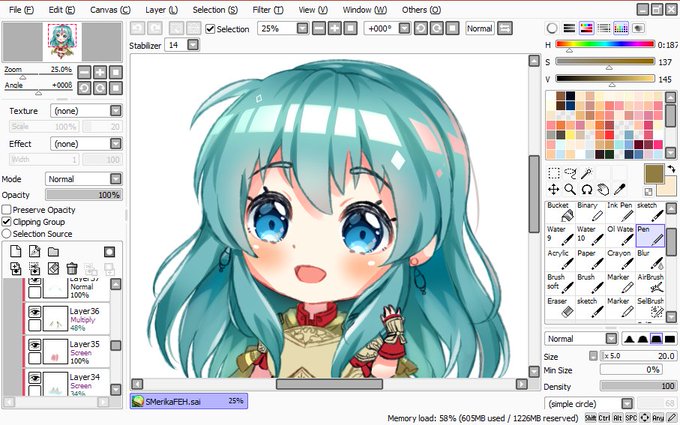The height and width of the screenshot is (425, 680).
Task: Click the Hue slider bar
Action: [605, 44]
